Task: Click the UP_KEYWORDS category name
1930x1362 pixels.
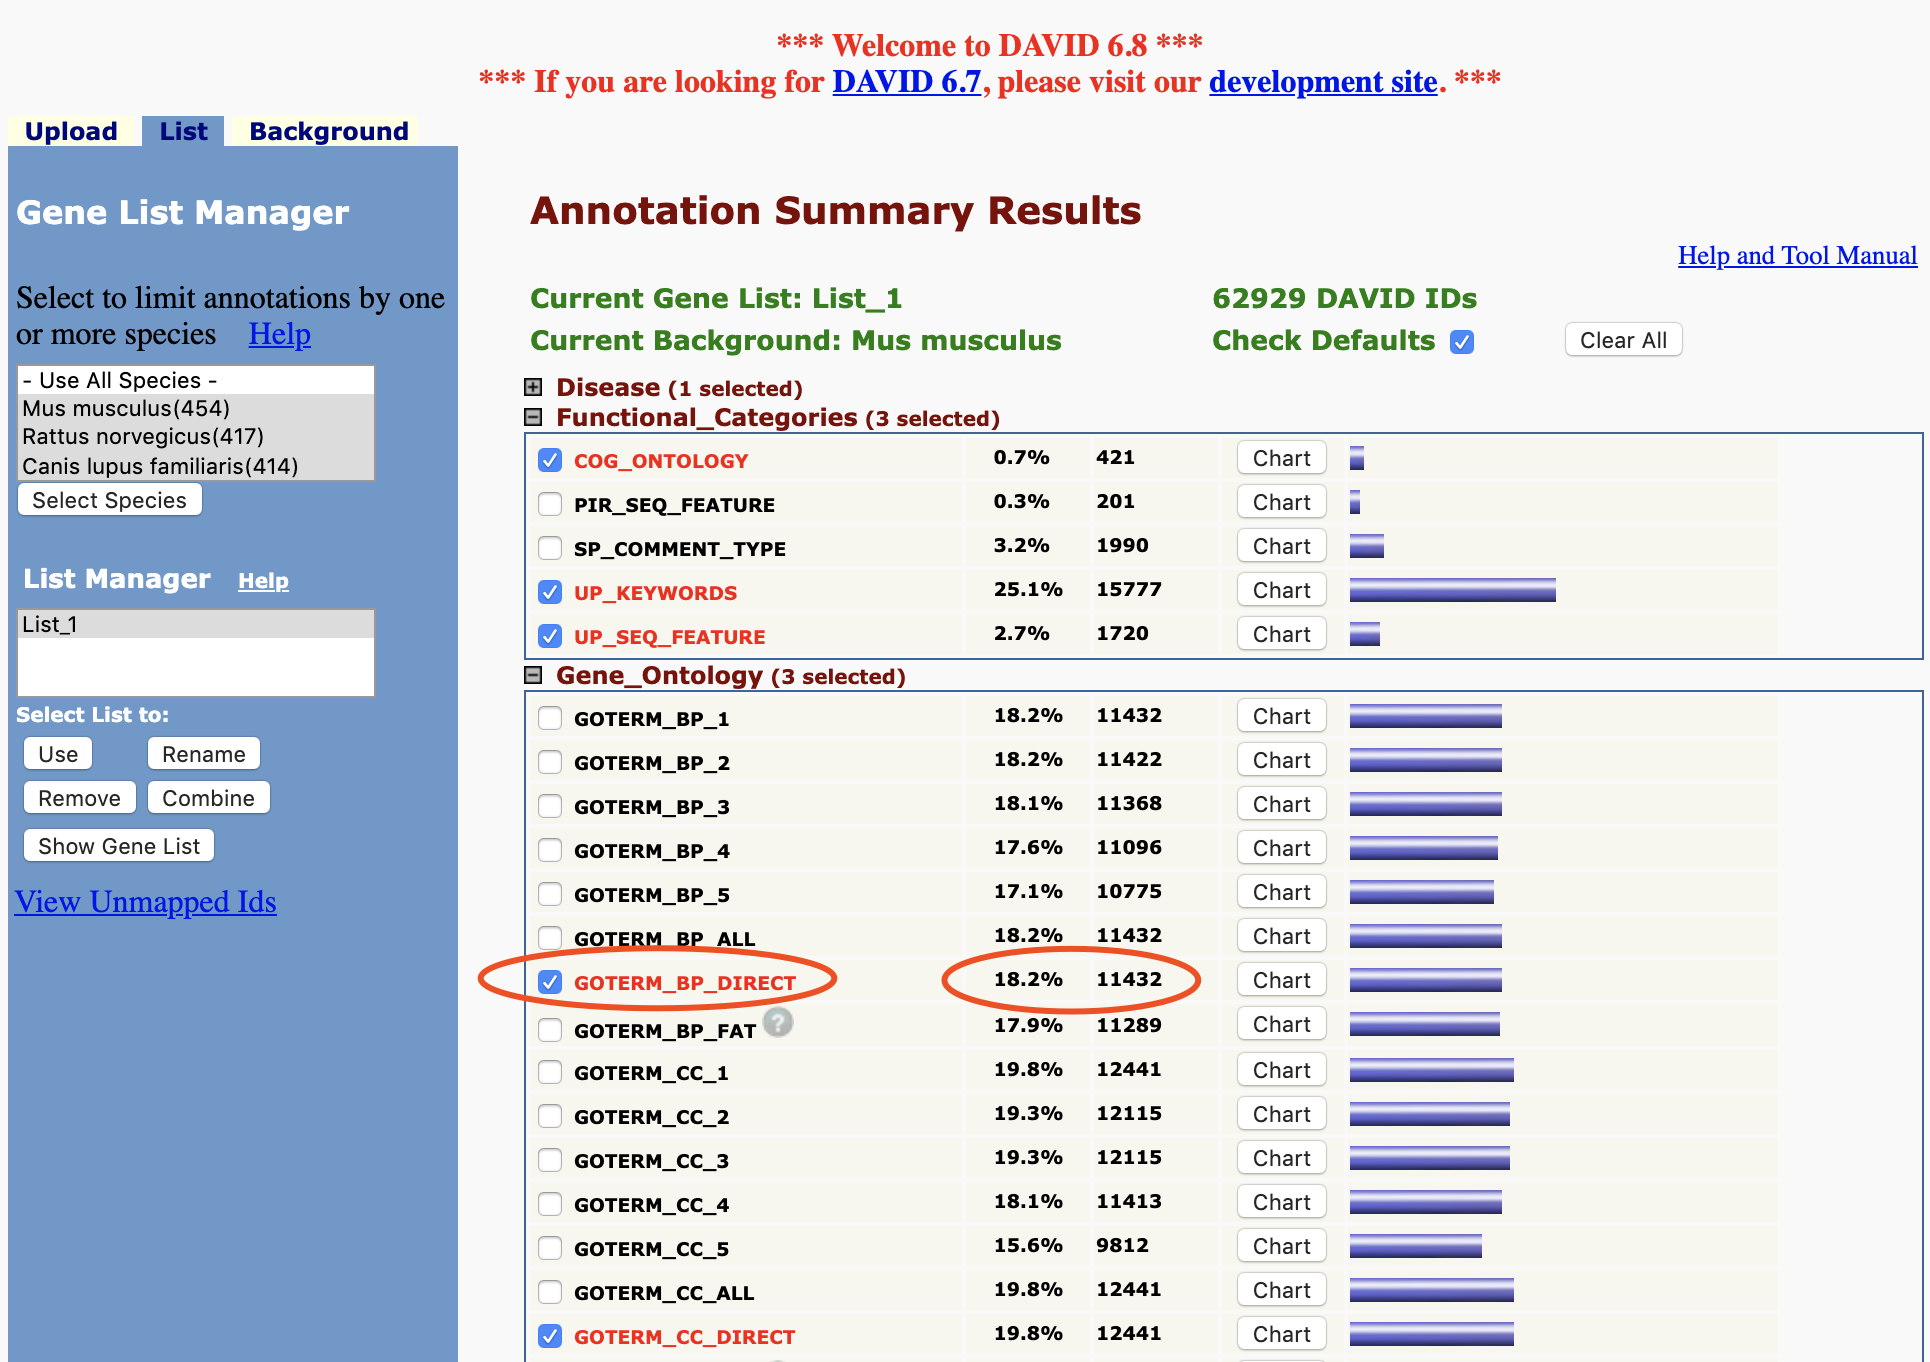Action: click(x=655, y=593)
